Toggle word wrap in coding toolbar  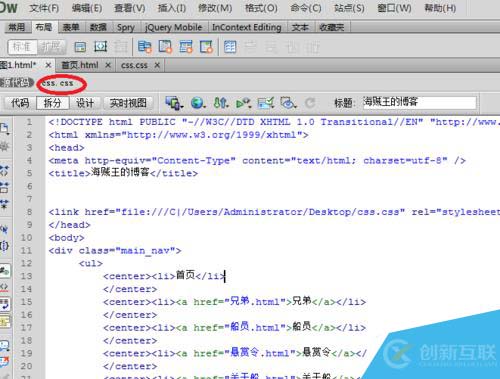(x=5, y=304)
